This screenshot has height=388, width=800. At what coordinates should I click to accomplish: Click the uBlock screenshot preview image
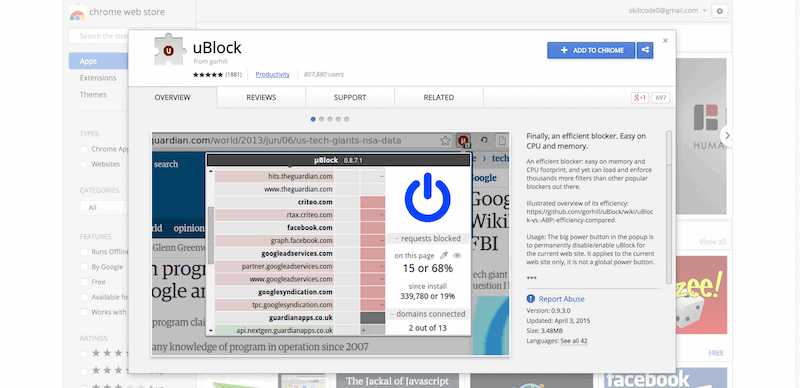(x=331, y=244)
